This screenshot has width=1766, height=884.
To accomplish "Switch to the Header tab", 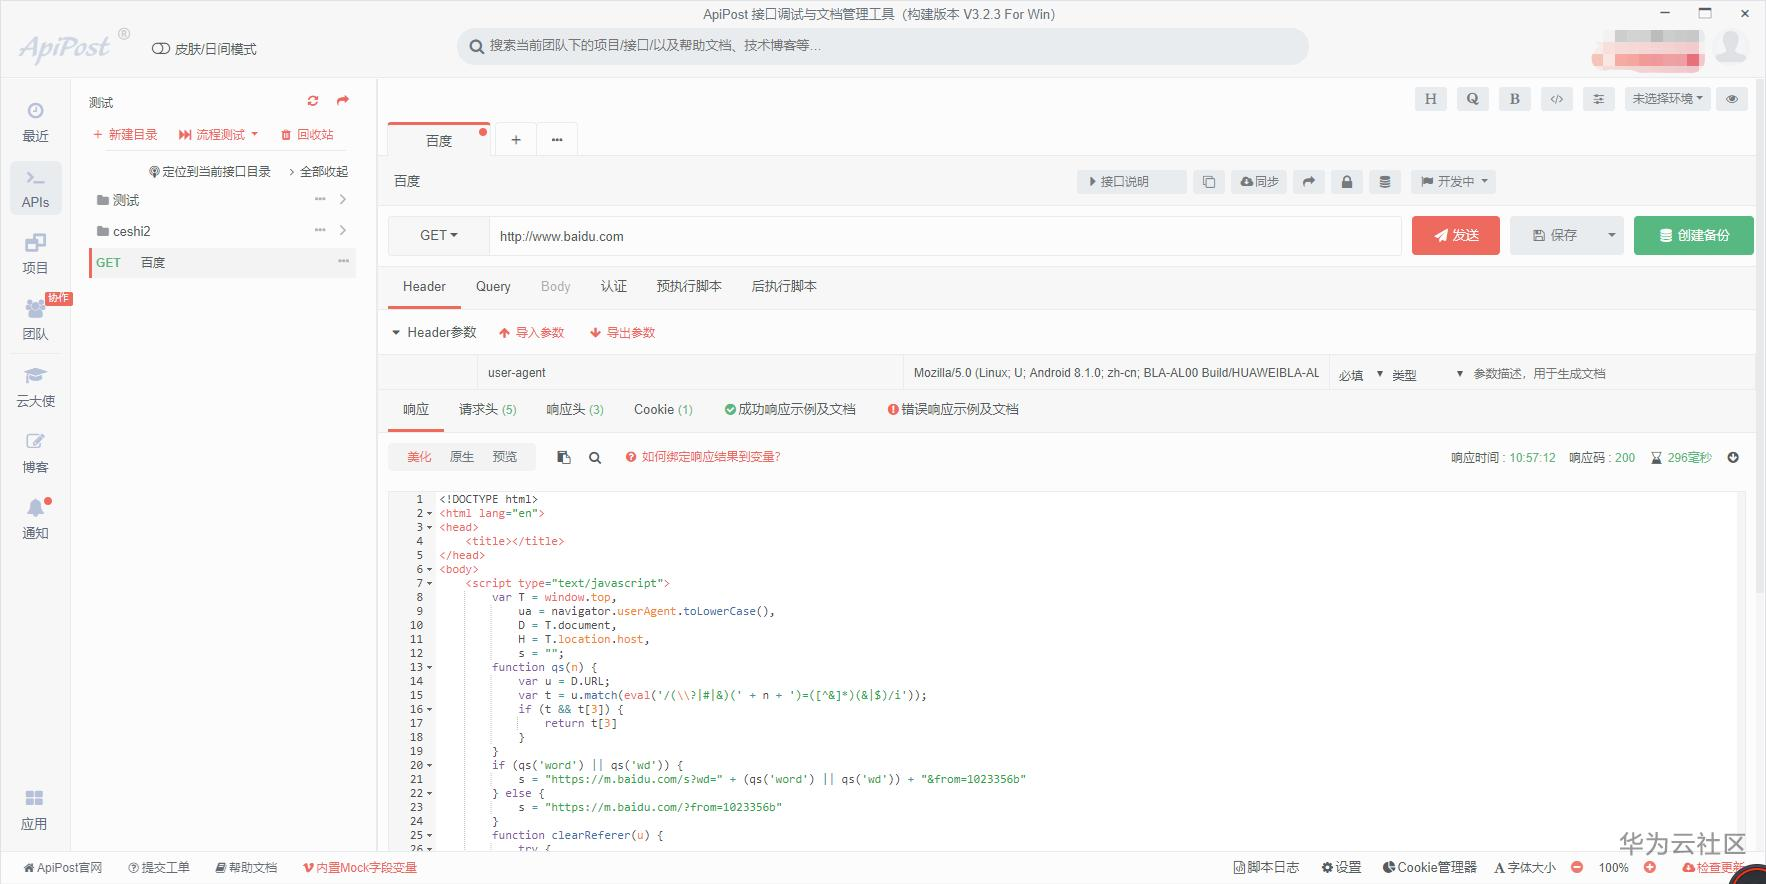I will 424,286.
